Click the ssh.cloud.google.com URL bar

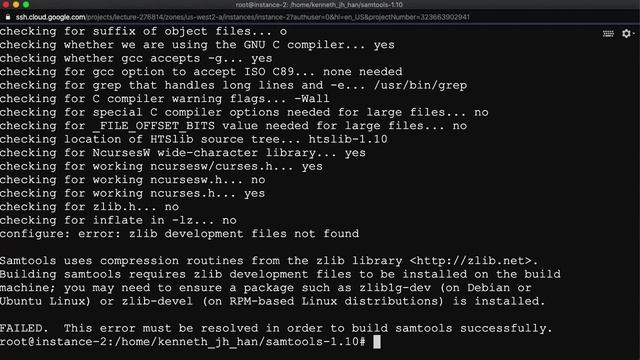pos(242,17)
